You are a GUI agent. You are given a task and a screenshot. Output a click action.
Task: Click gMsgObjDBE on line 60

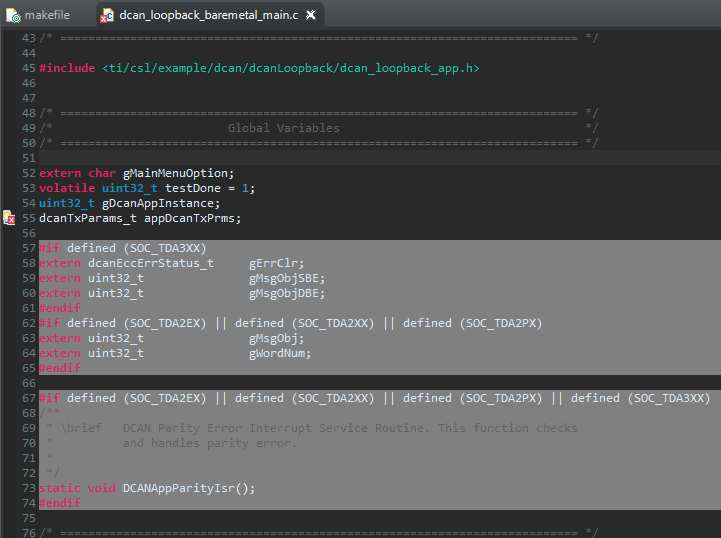tap(284, 293)
